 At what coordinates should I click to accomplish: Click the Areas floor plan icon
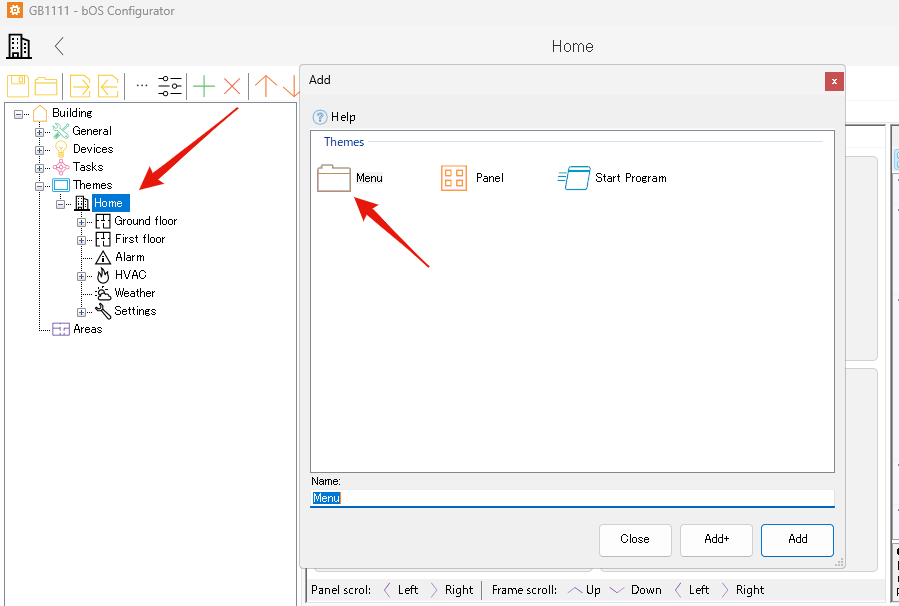click(x=61, y=329)
